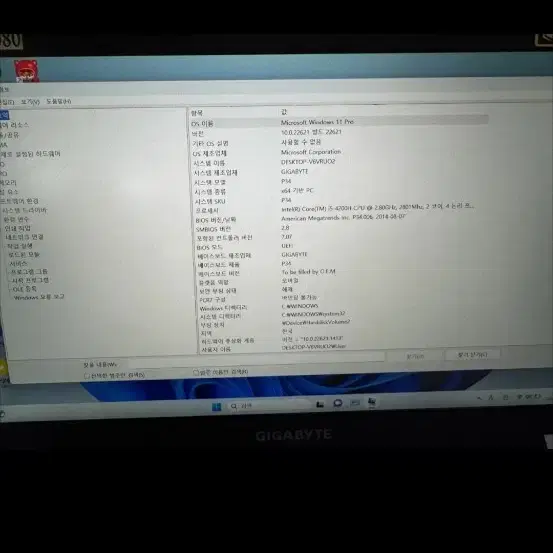Enable the '선택한 범주만 검색' checkbox
Viewport: 553px width, 553px height.
86,376
